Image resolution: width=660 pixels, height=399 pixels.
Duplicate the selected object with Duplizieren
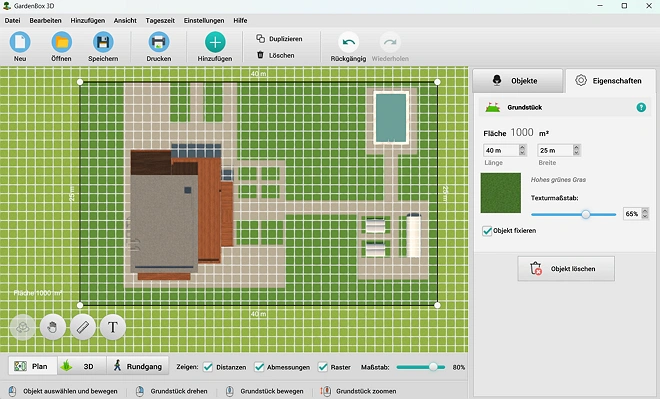[279, 39]
